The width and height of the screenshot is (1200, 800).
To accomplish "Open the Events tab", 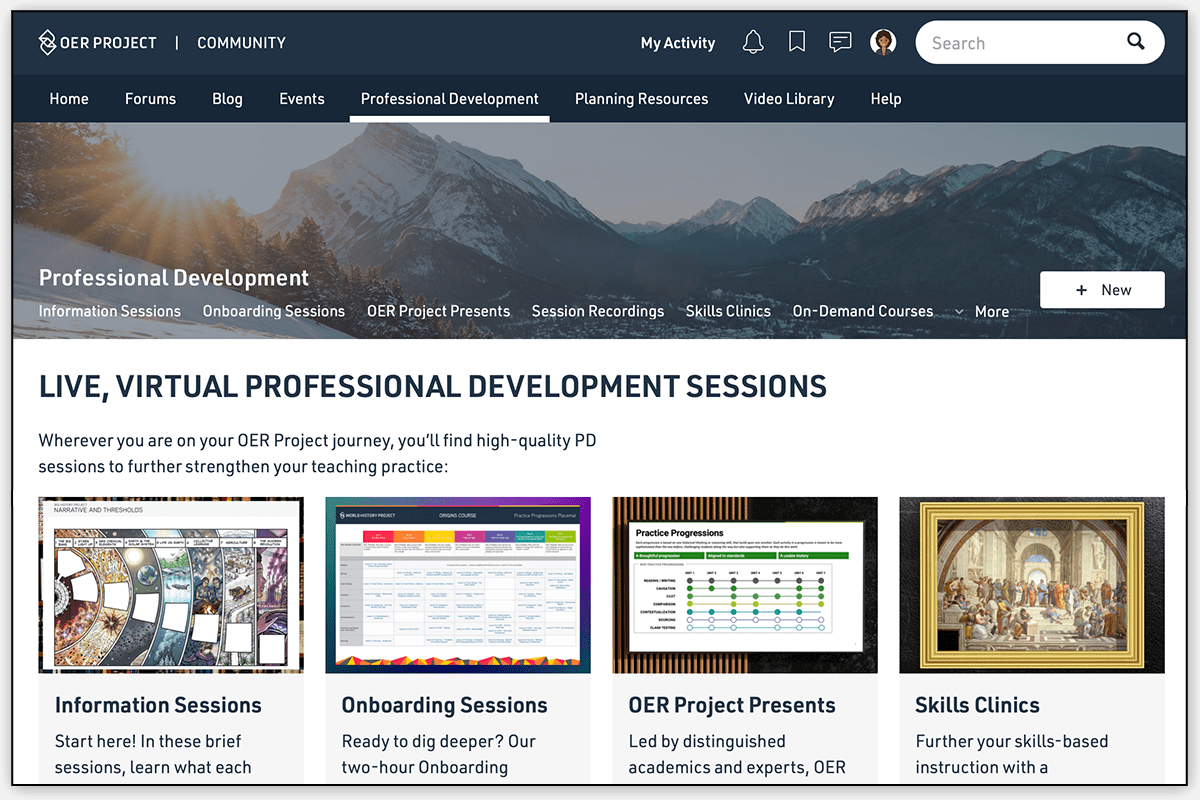I will click(302, 99).
